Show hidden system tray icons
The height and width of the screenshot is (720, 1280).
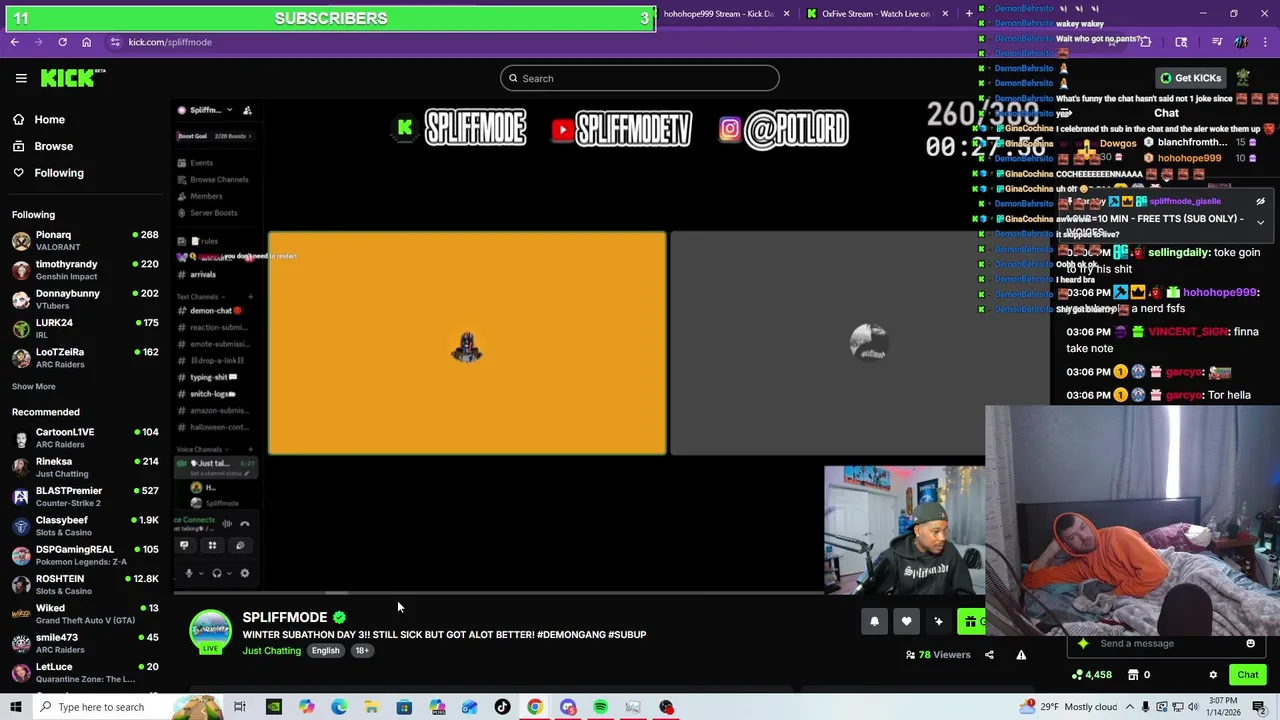coord(1144,707)
